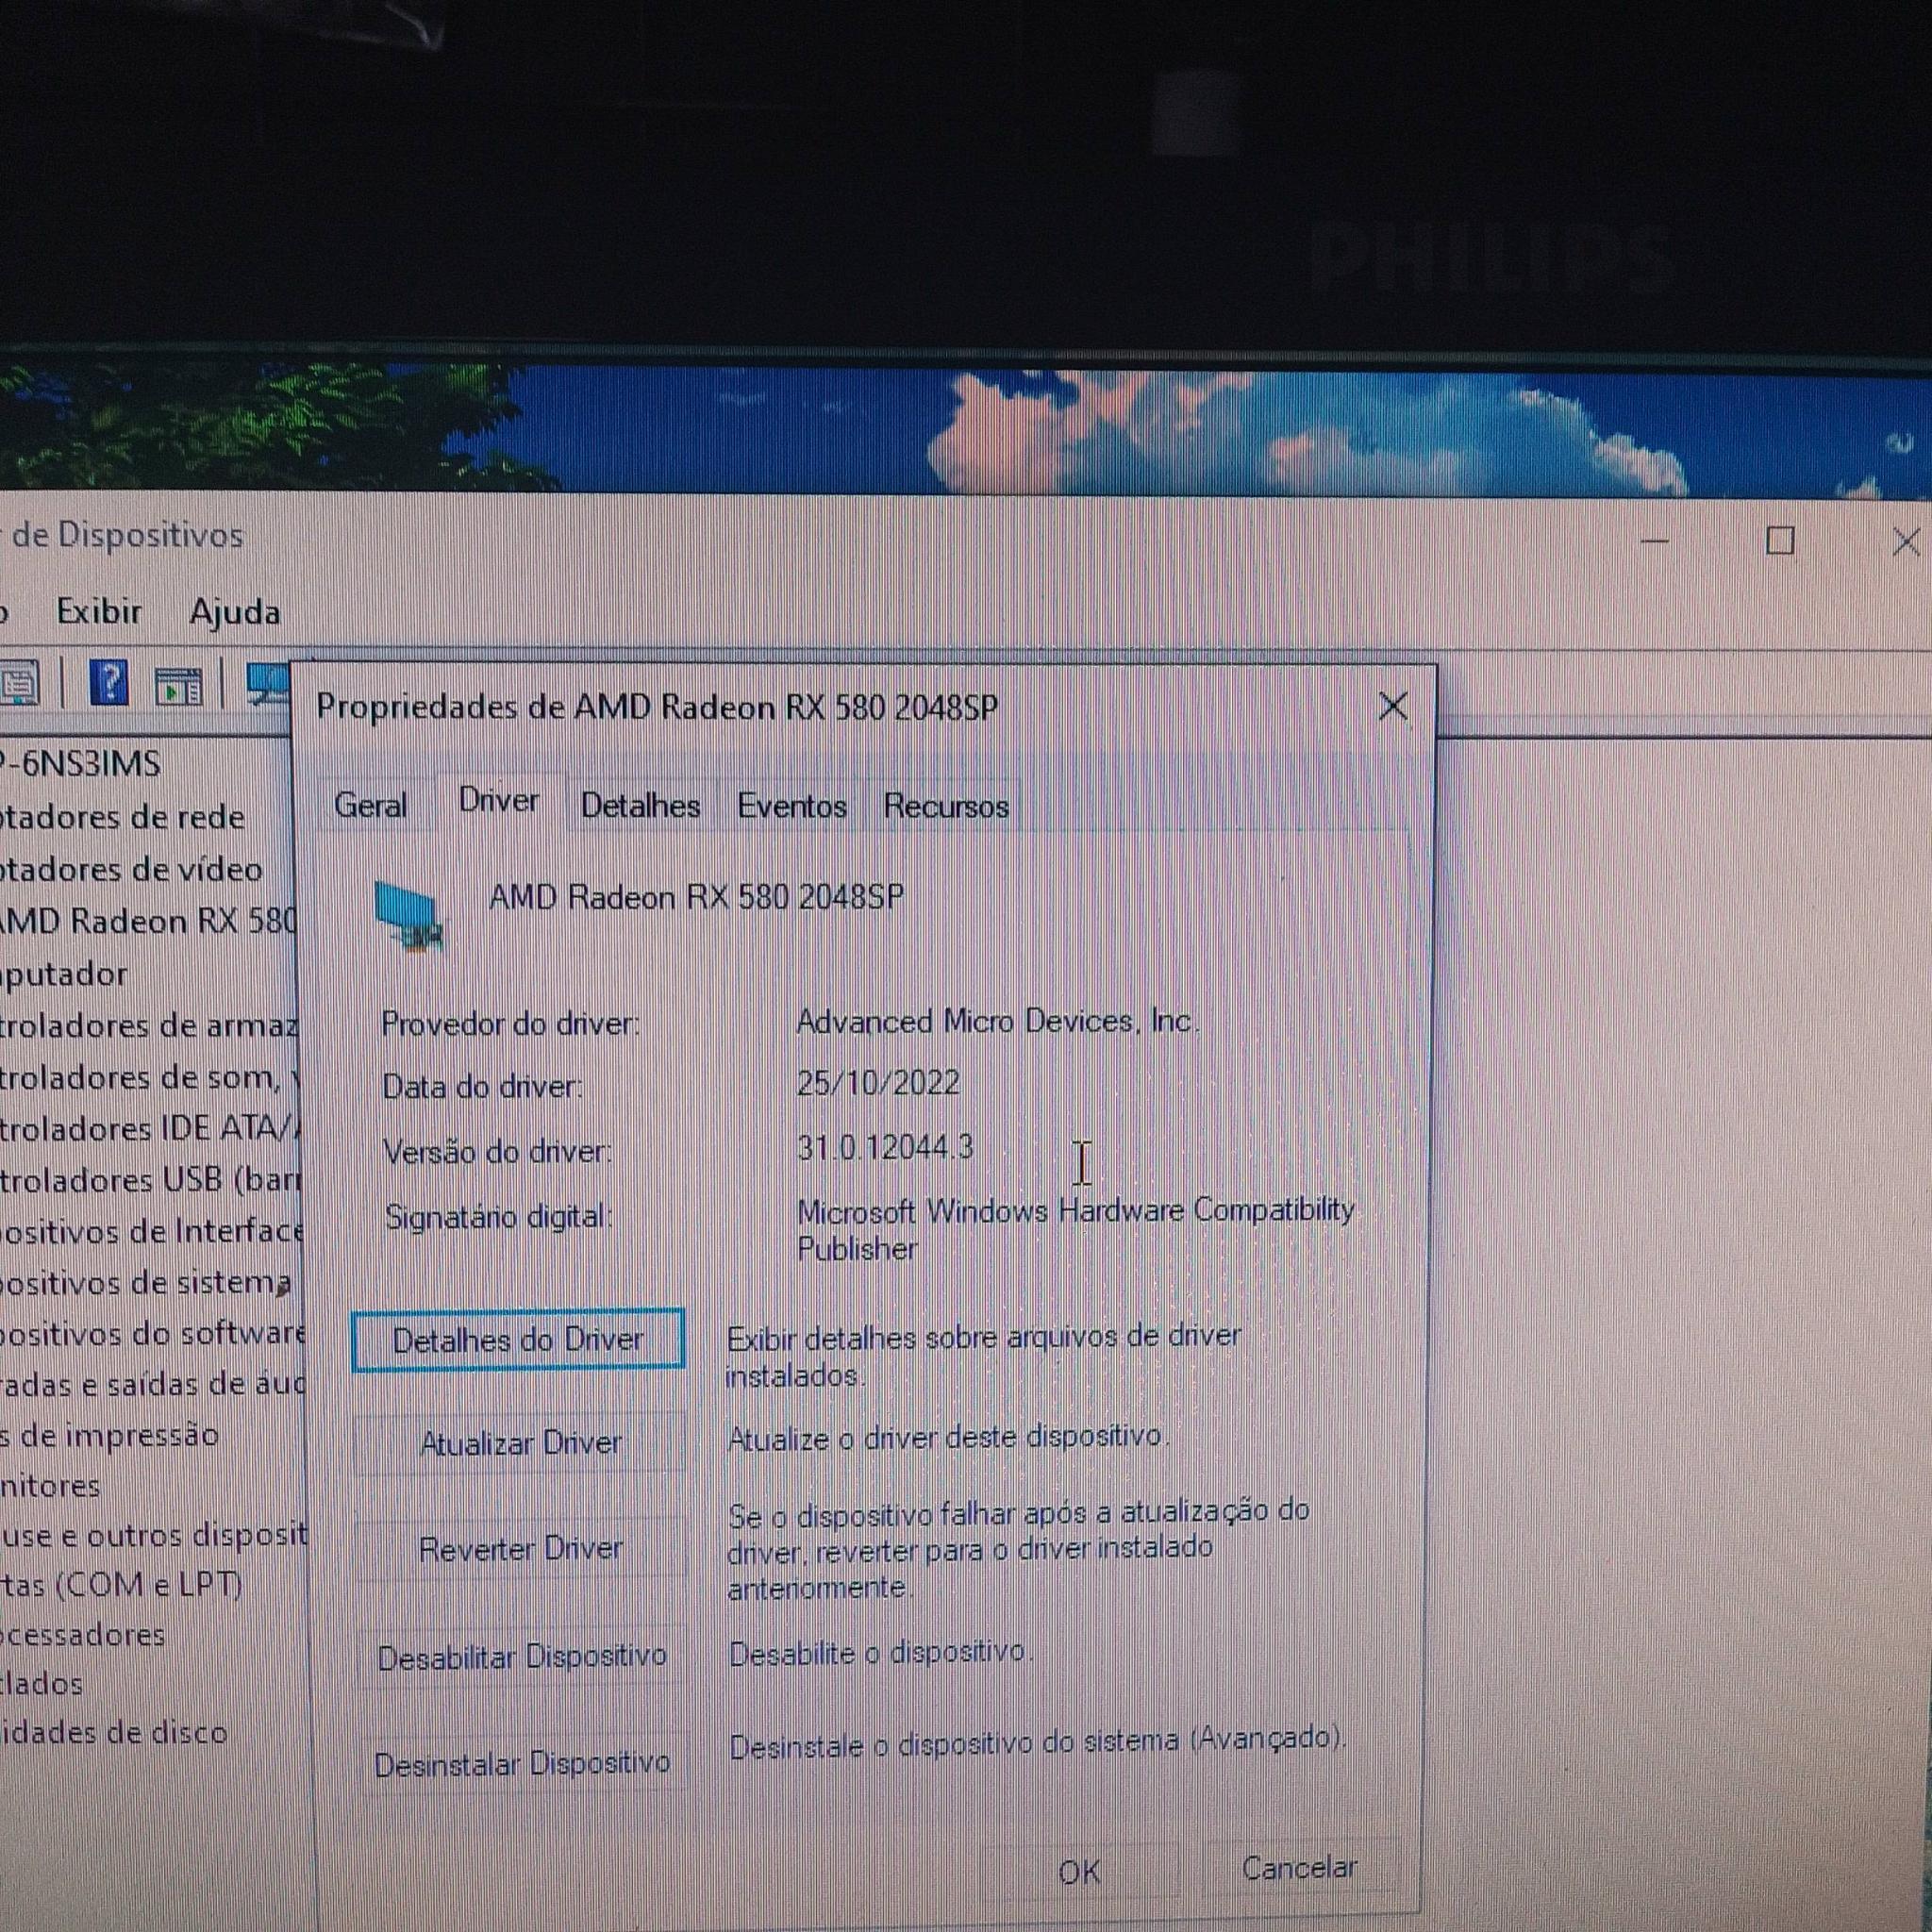The width and height of the screenshot is (1932, 1932).
Task: Click the Advanced Micro Devices, Inc. text
Action: (997, 1021)
